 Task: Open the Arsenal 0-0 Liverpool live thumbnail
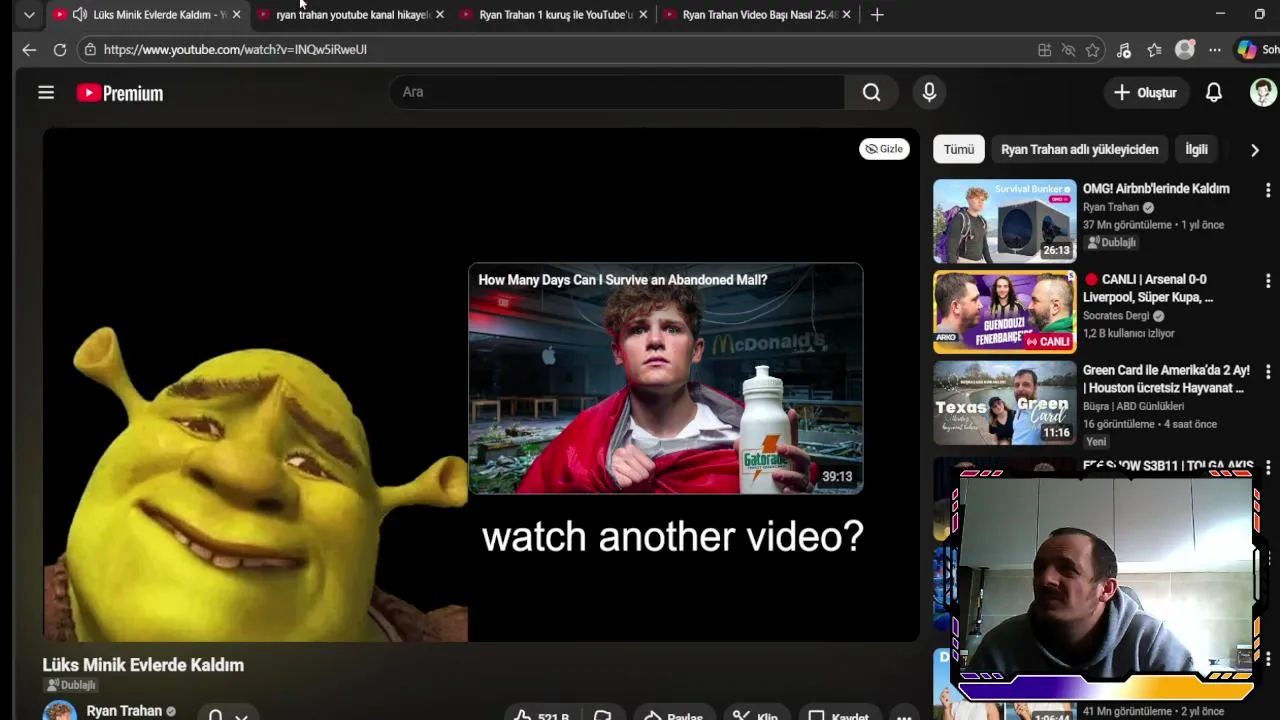pos(1005,312)
